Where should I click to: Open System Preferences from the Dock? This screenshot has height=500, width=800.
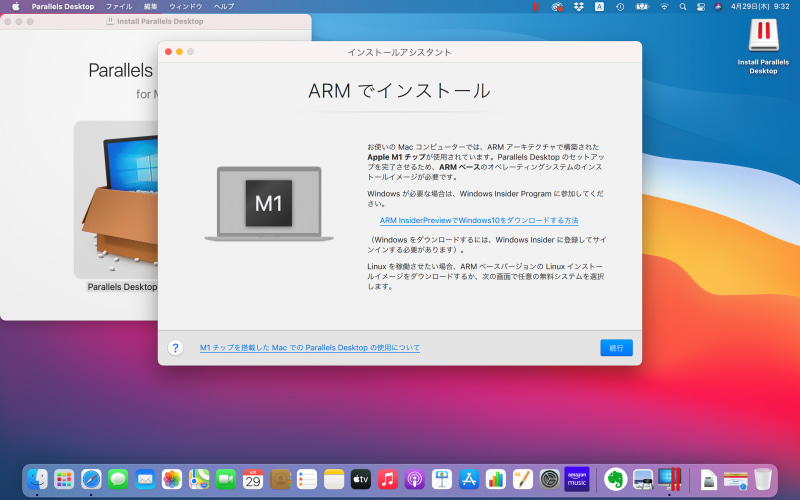549,479
